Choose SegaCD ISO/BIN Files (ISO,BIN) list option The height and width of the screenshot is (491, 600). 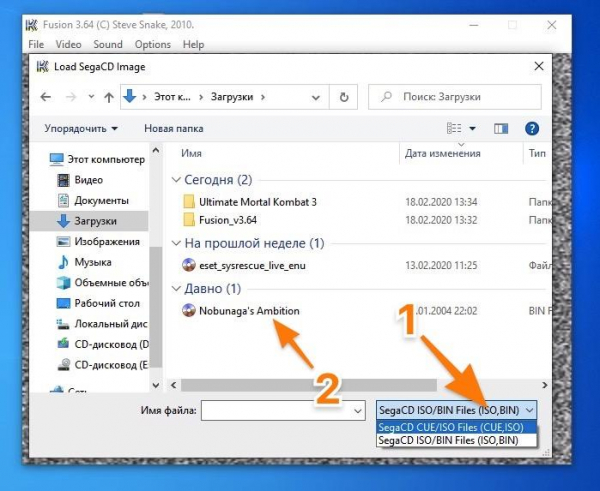pos(457,440)
